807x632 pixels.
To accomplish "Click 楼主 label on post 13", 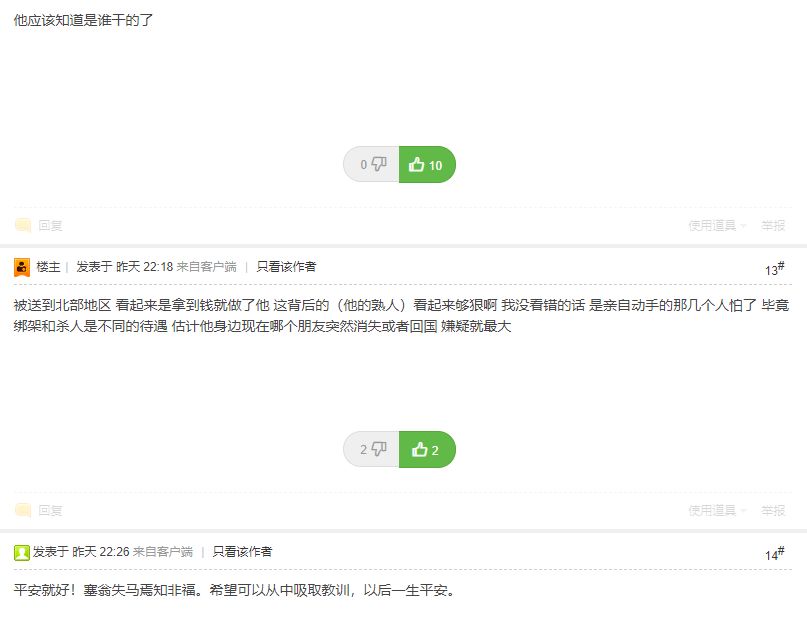I will [48, 267].
